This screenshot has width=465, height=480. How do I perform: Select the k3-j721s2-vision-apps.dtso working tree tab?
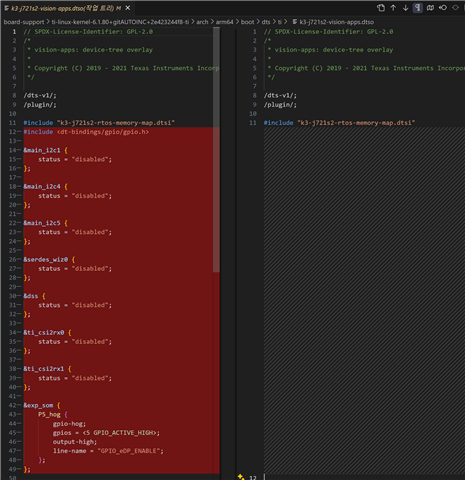tap(66, 8)
